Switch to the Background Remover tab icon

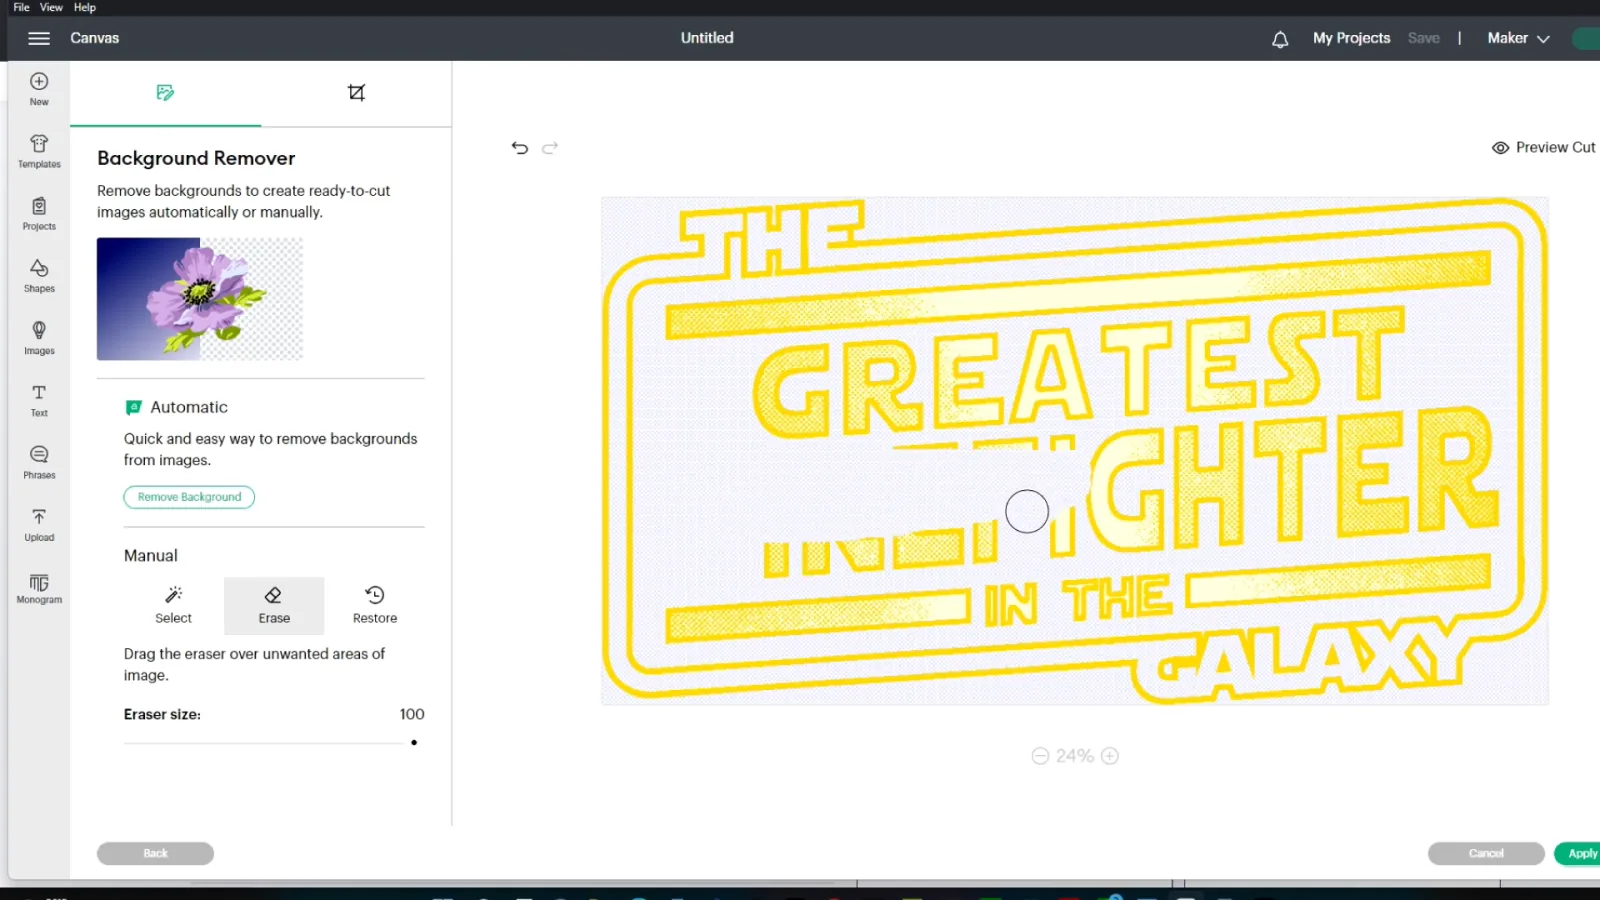pyautogui.click(x=165, y=93)
